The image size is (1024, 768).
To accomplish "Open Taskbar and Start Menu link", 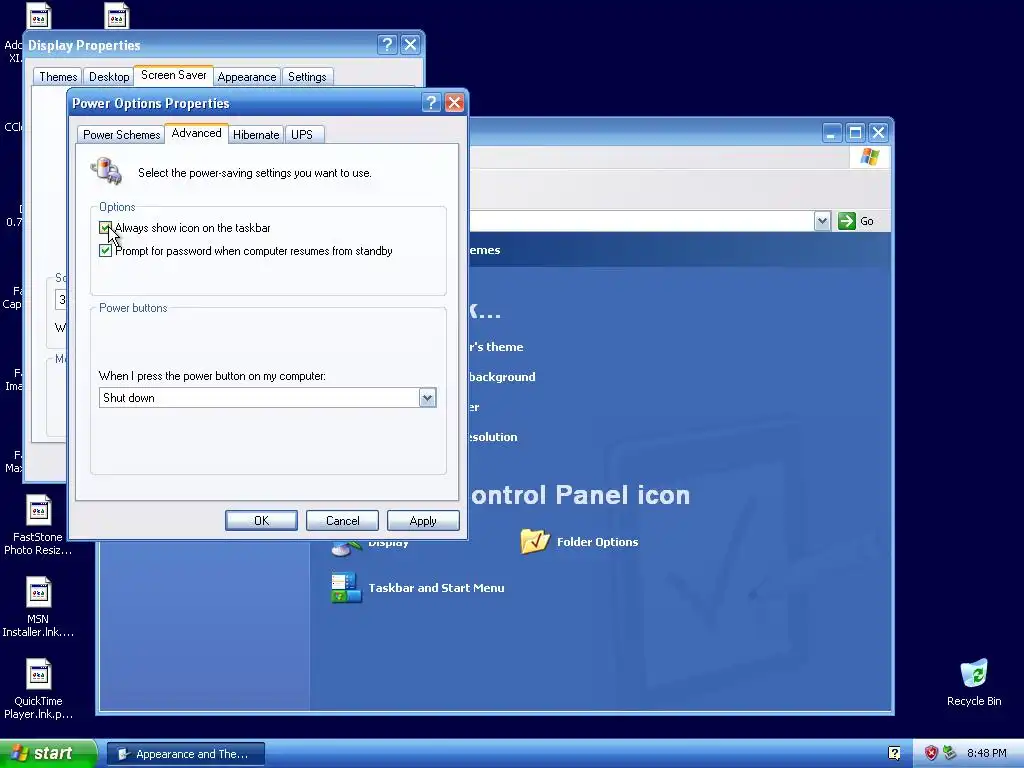I will coord(436,588).
